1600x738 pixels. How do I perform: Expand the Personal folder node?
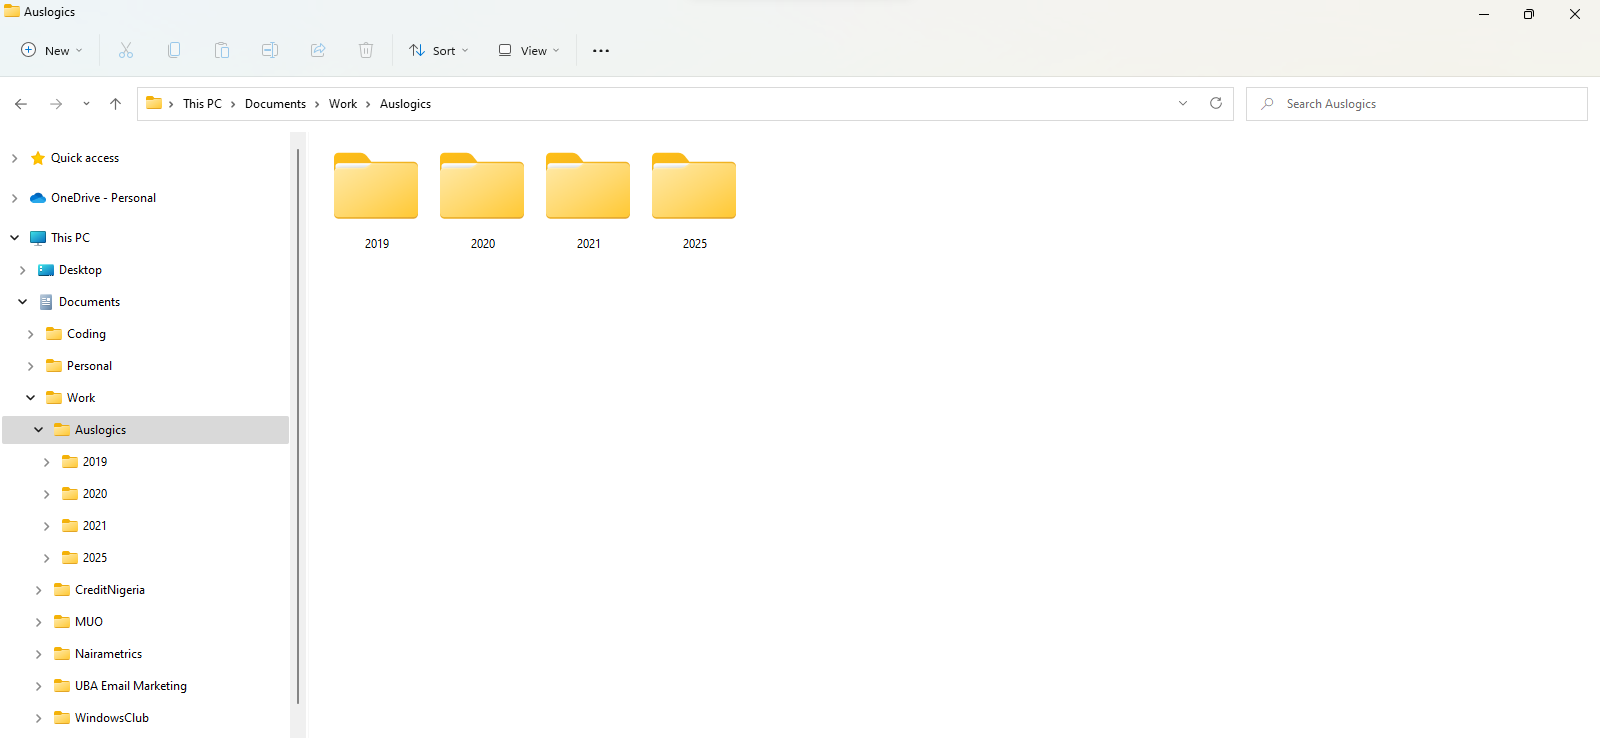coord(31,366)
